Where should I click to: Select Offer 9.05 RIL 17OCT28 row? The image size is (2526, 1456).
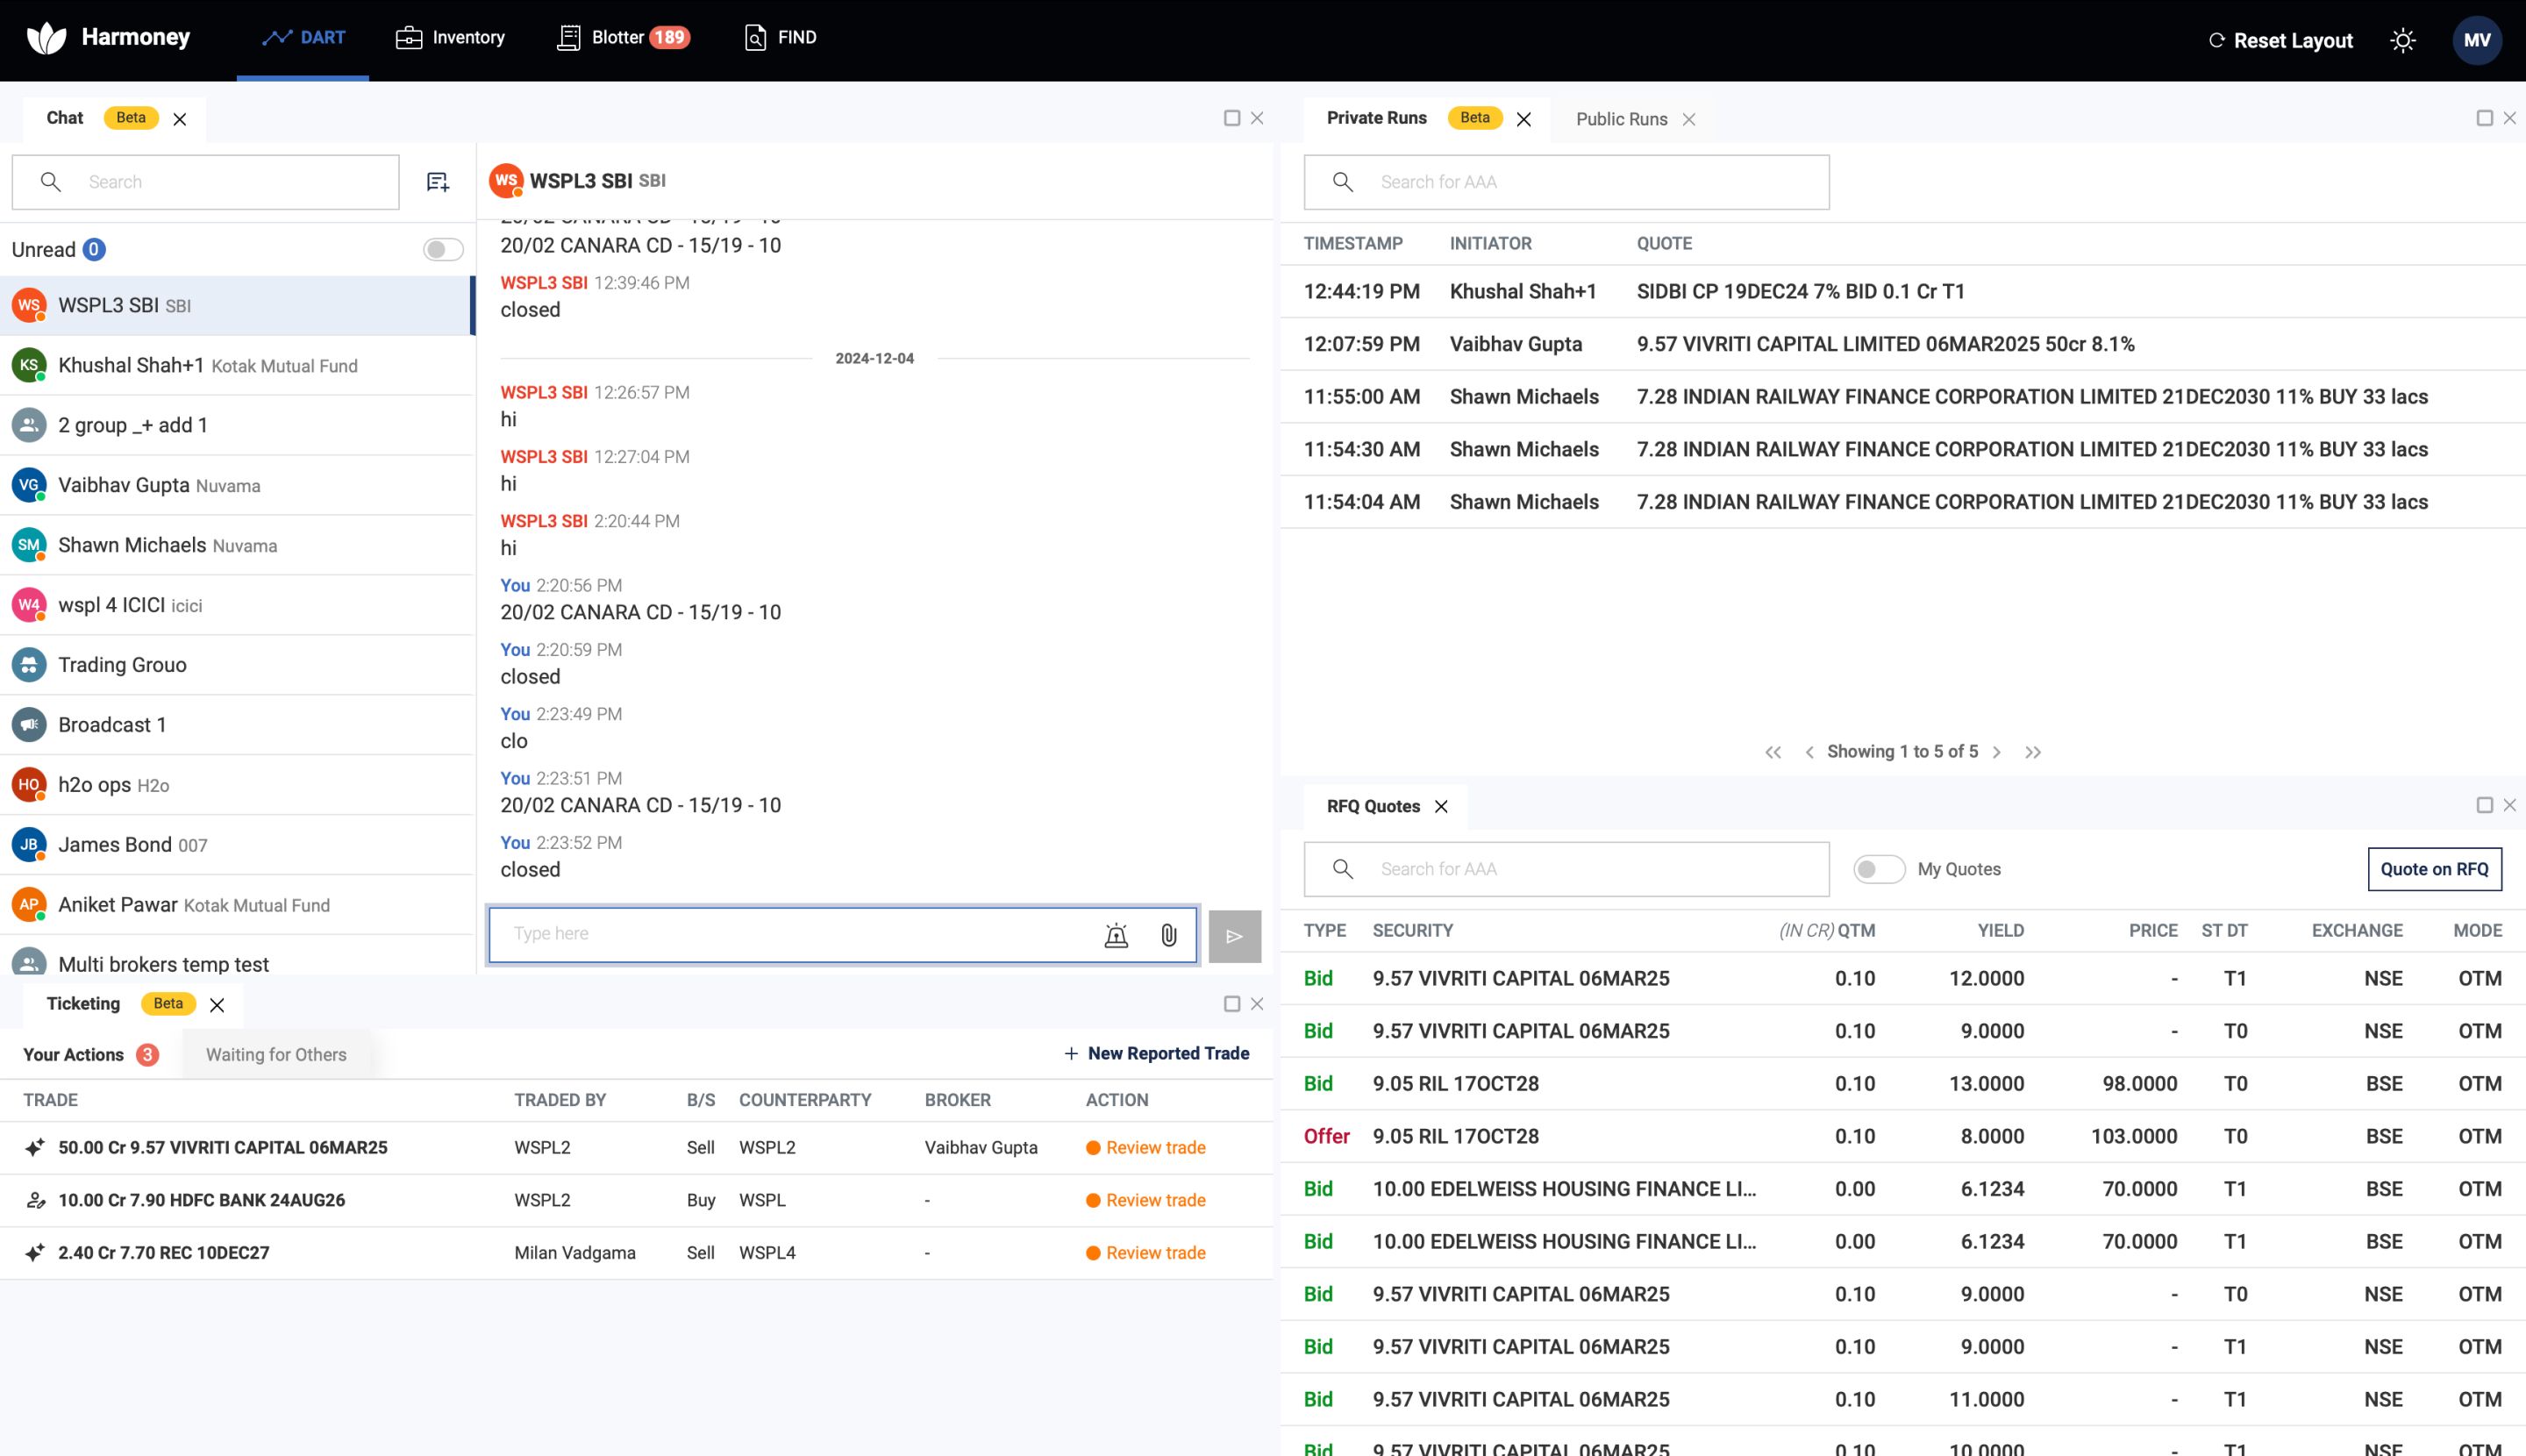click(1903, 1136)
